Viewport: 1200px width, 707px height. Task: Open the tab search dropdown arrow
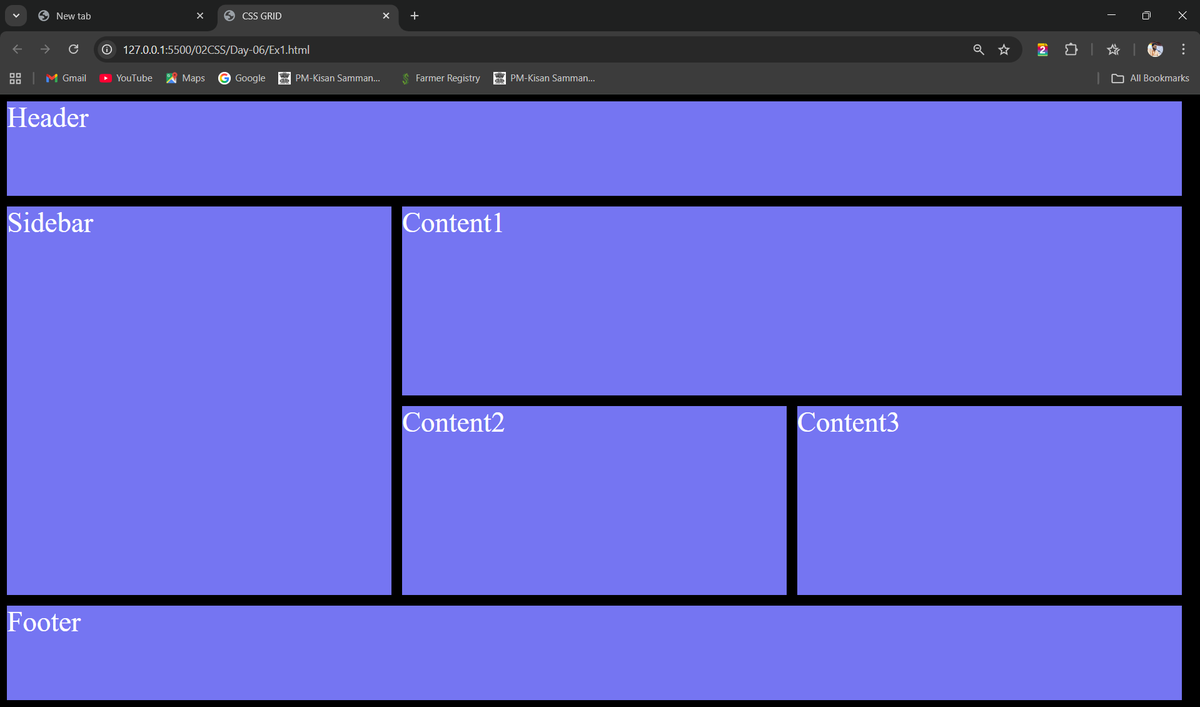pyautogui.click(x=16, y=16)
